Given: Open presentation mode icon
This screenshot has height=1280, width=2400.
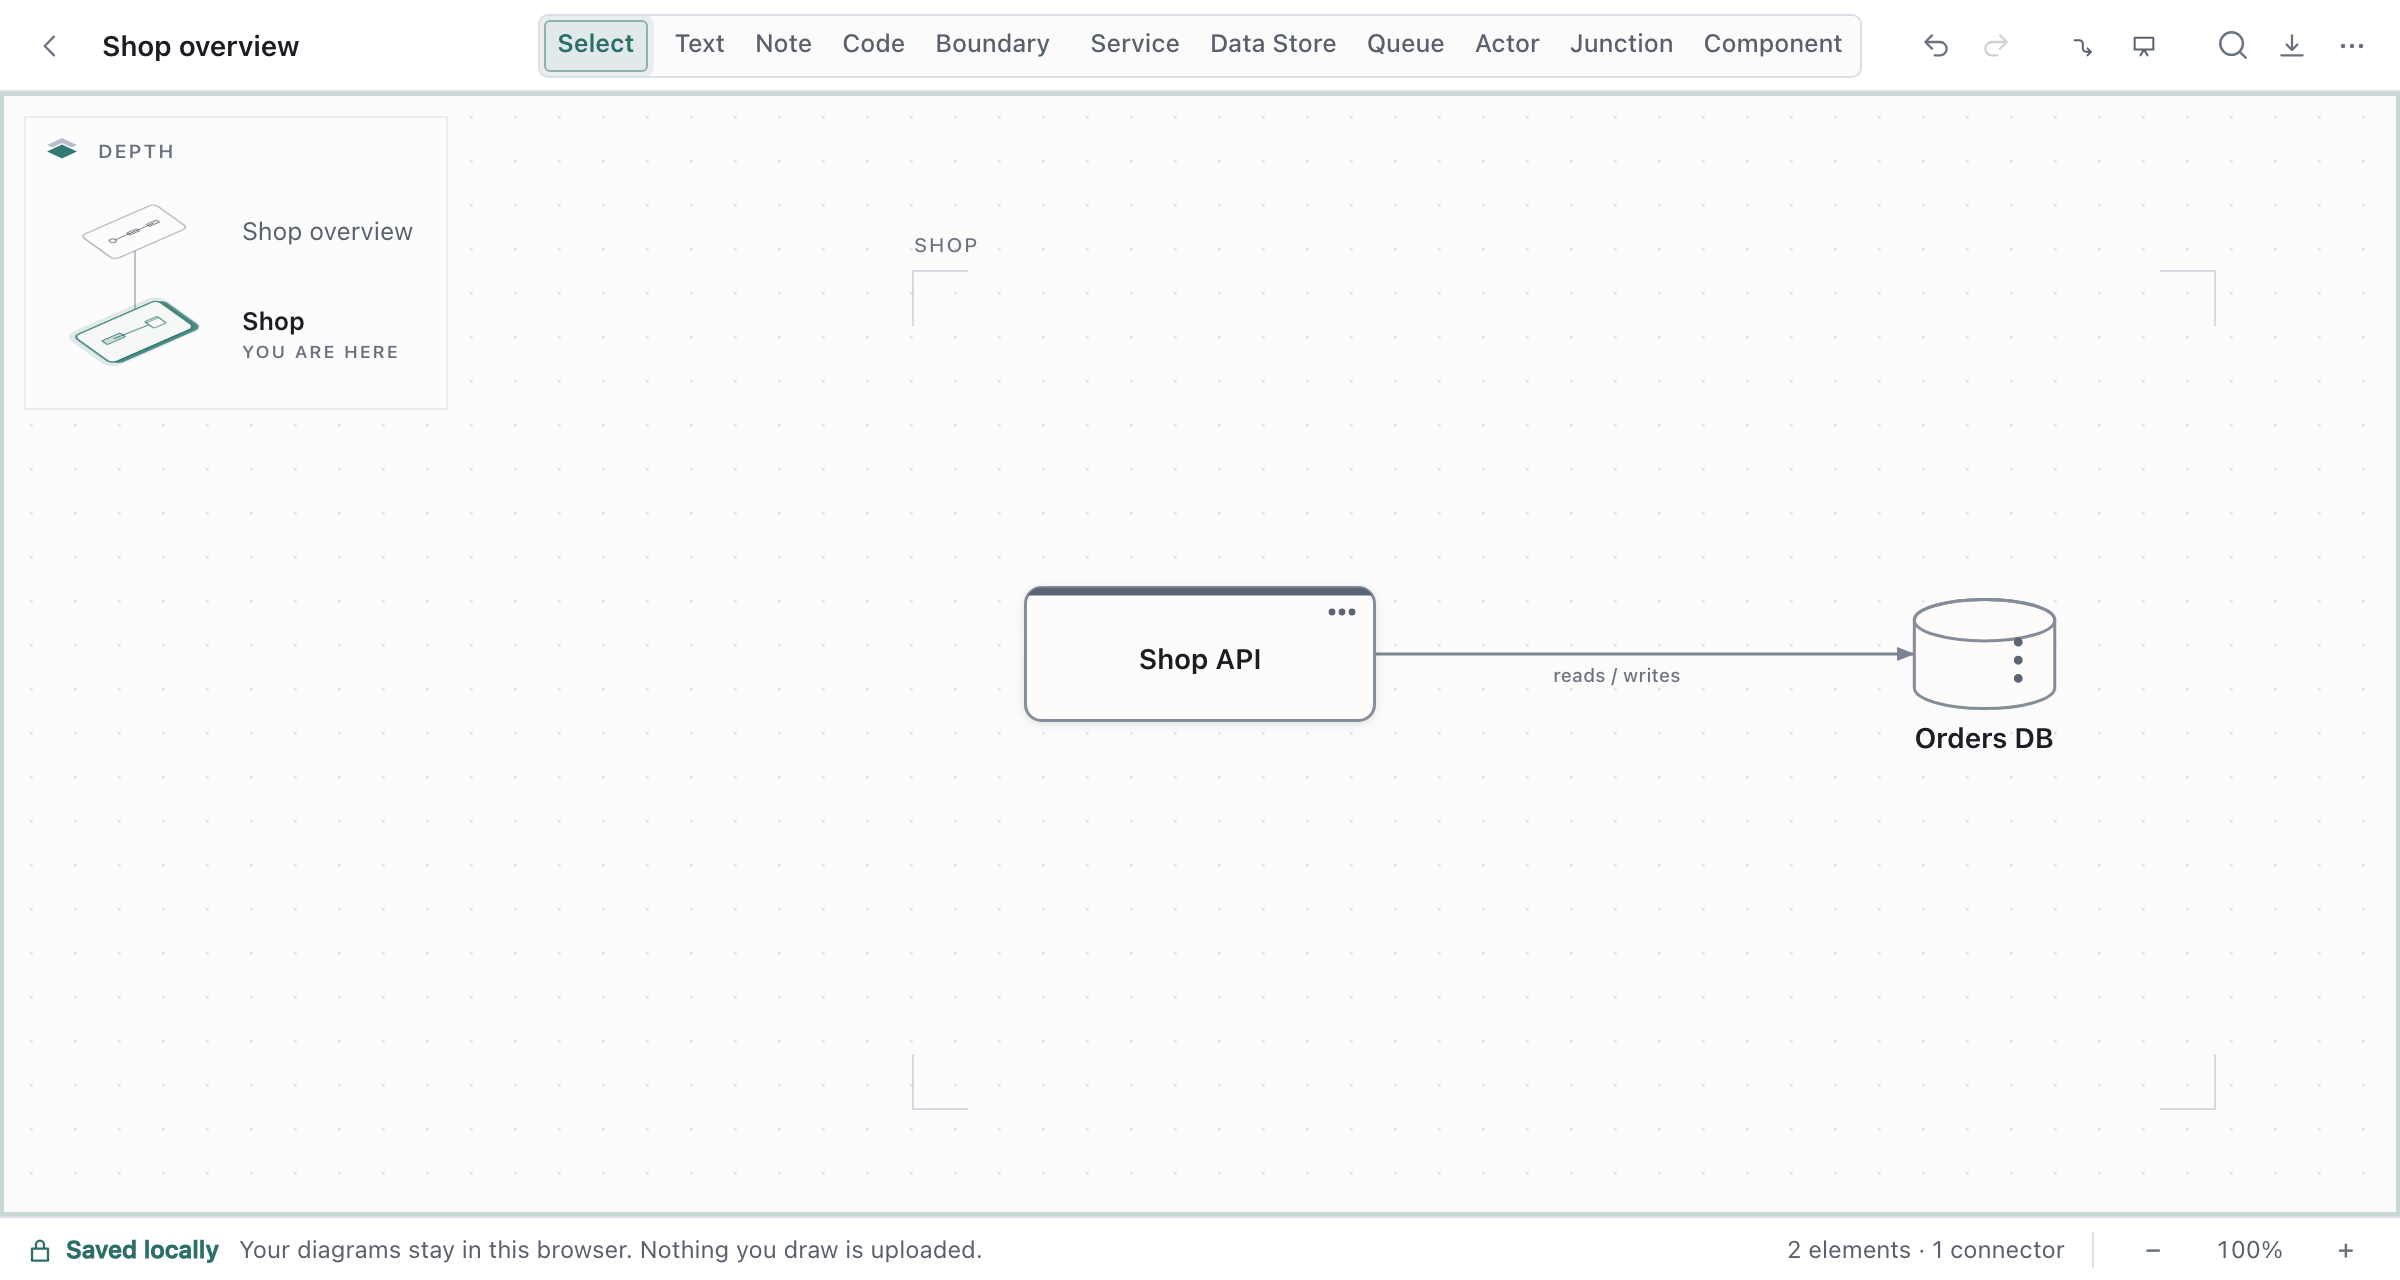Looking at the screenshot, I should click(x=2143, y=46).
